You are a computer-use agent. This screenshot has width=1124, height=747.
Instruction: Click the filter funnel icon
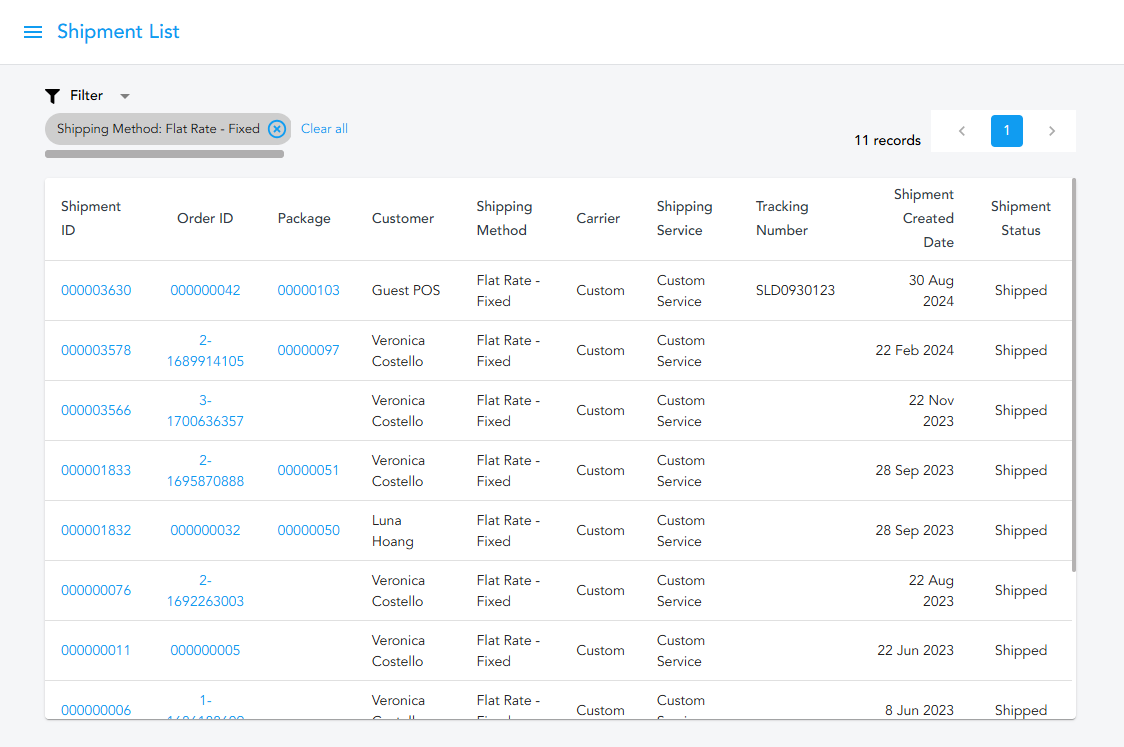click(52, 95)
